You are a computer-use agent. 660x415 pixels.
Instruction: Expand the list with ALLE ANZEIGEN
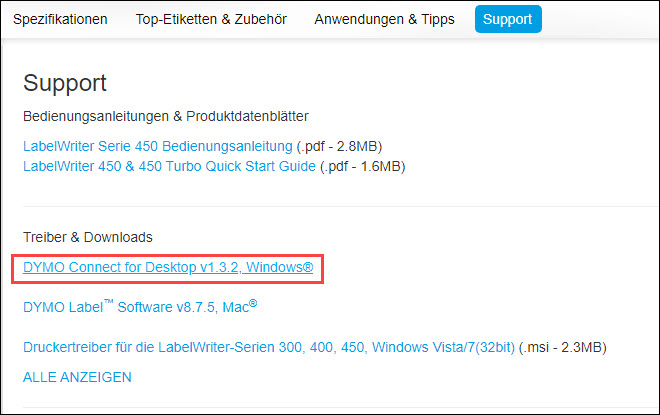pos(77,377)
